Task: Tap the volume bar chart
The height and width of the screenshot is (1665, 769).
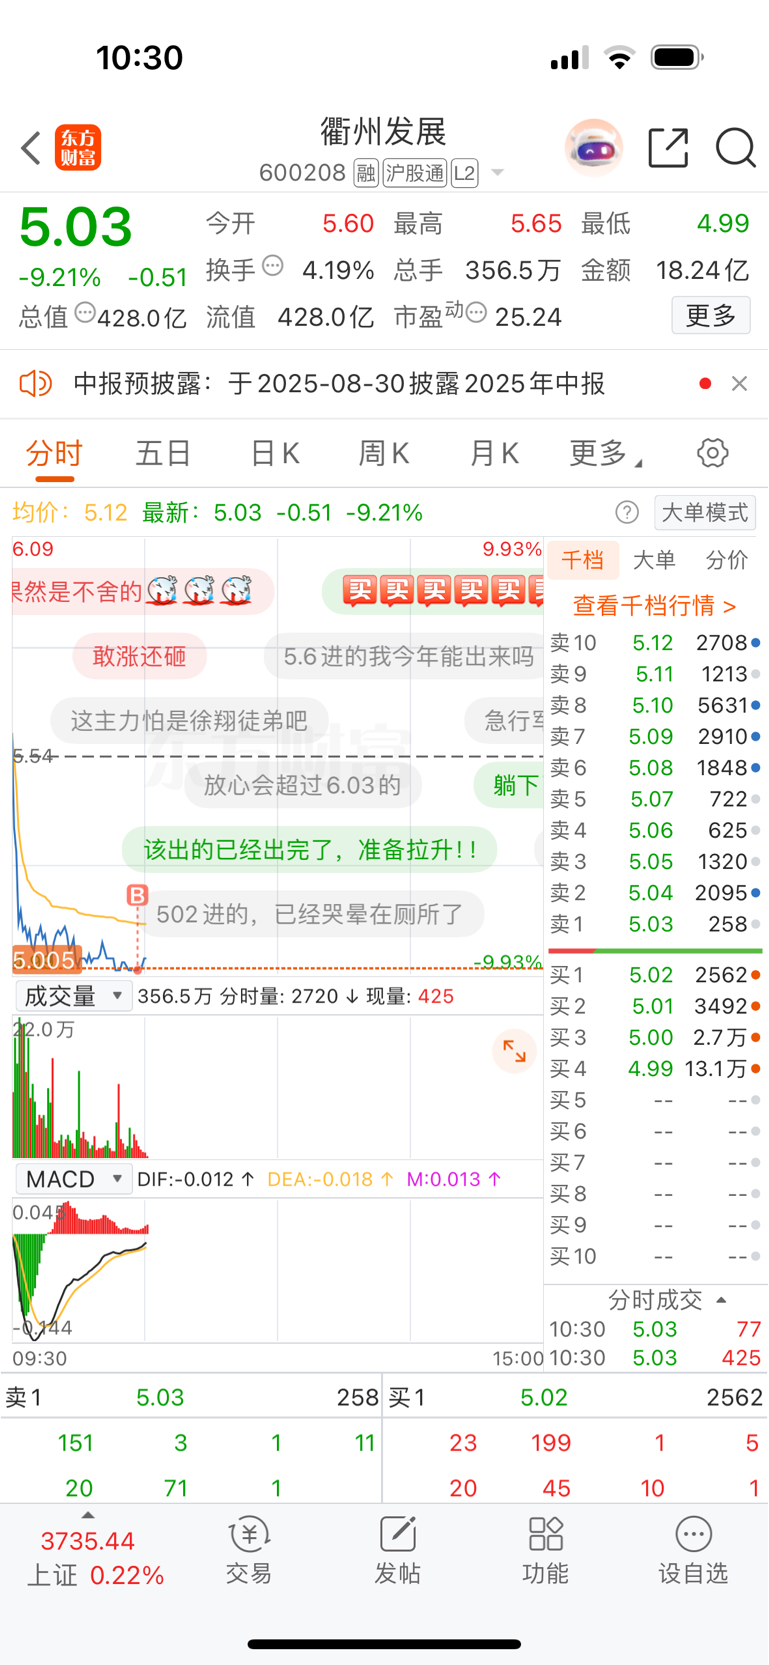Action: click(x=277, y=1086)
